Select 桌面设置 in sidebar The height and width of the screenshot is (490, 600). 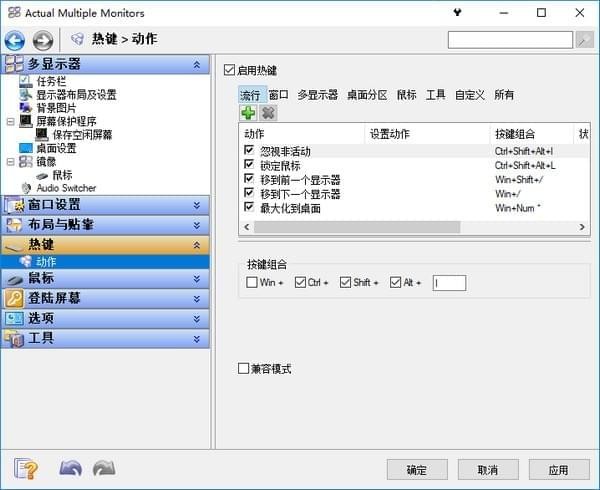point(56,148)
